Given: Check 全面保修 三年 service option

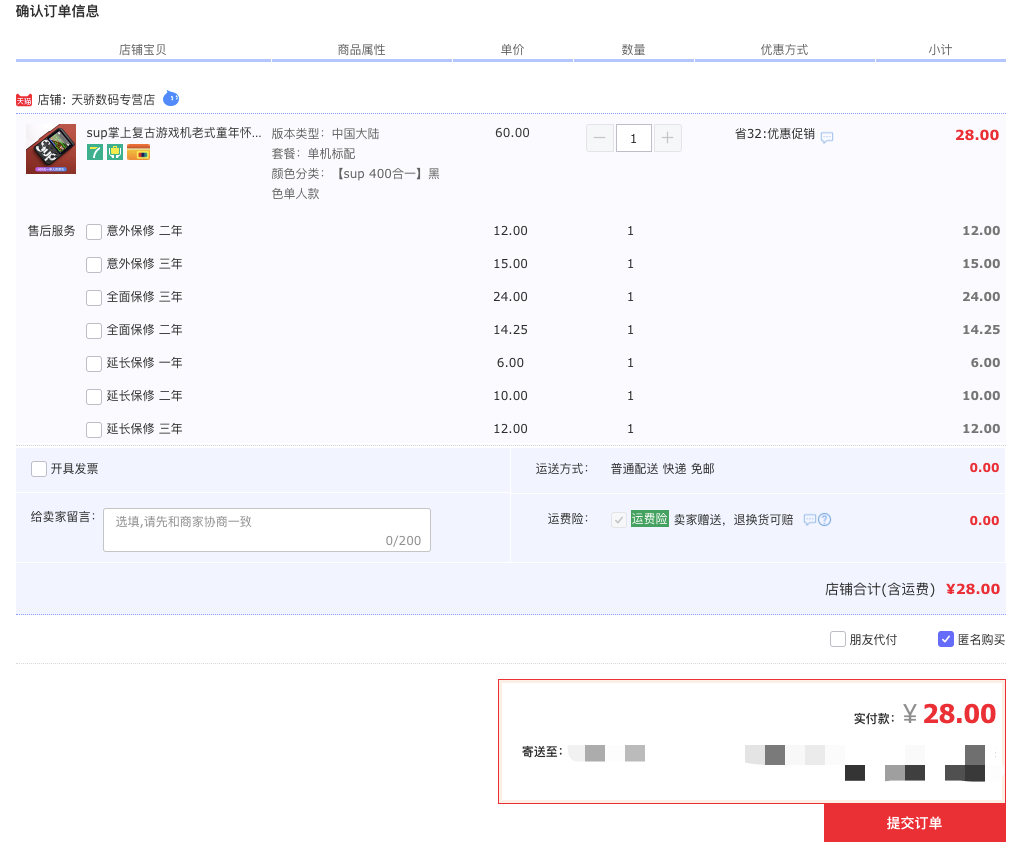Looking at the screenshot, I should [94, 297].
